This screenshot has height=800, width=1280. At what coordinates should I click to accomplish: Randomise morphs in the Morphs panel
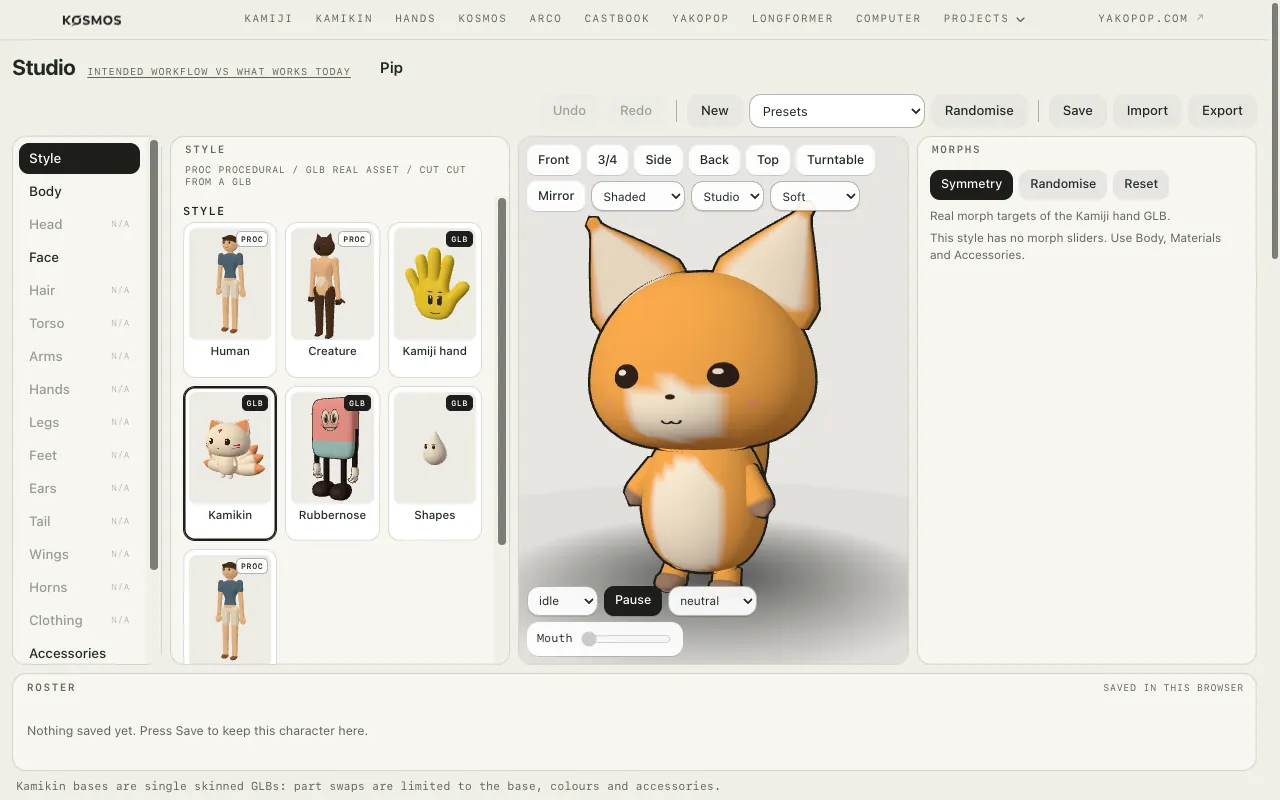point(1063,184)
